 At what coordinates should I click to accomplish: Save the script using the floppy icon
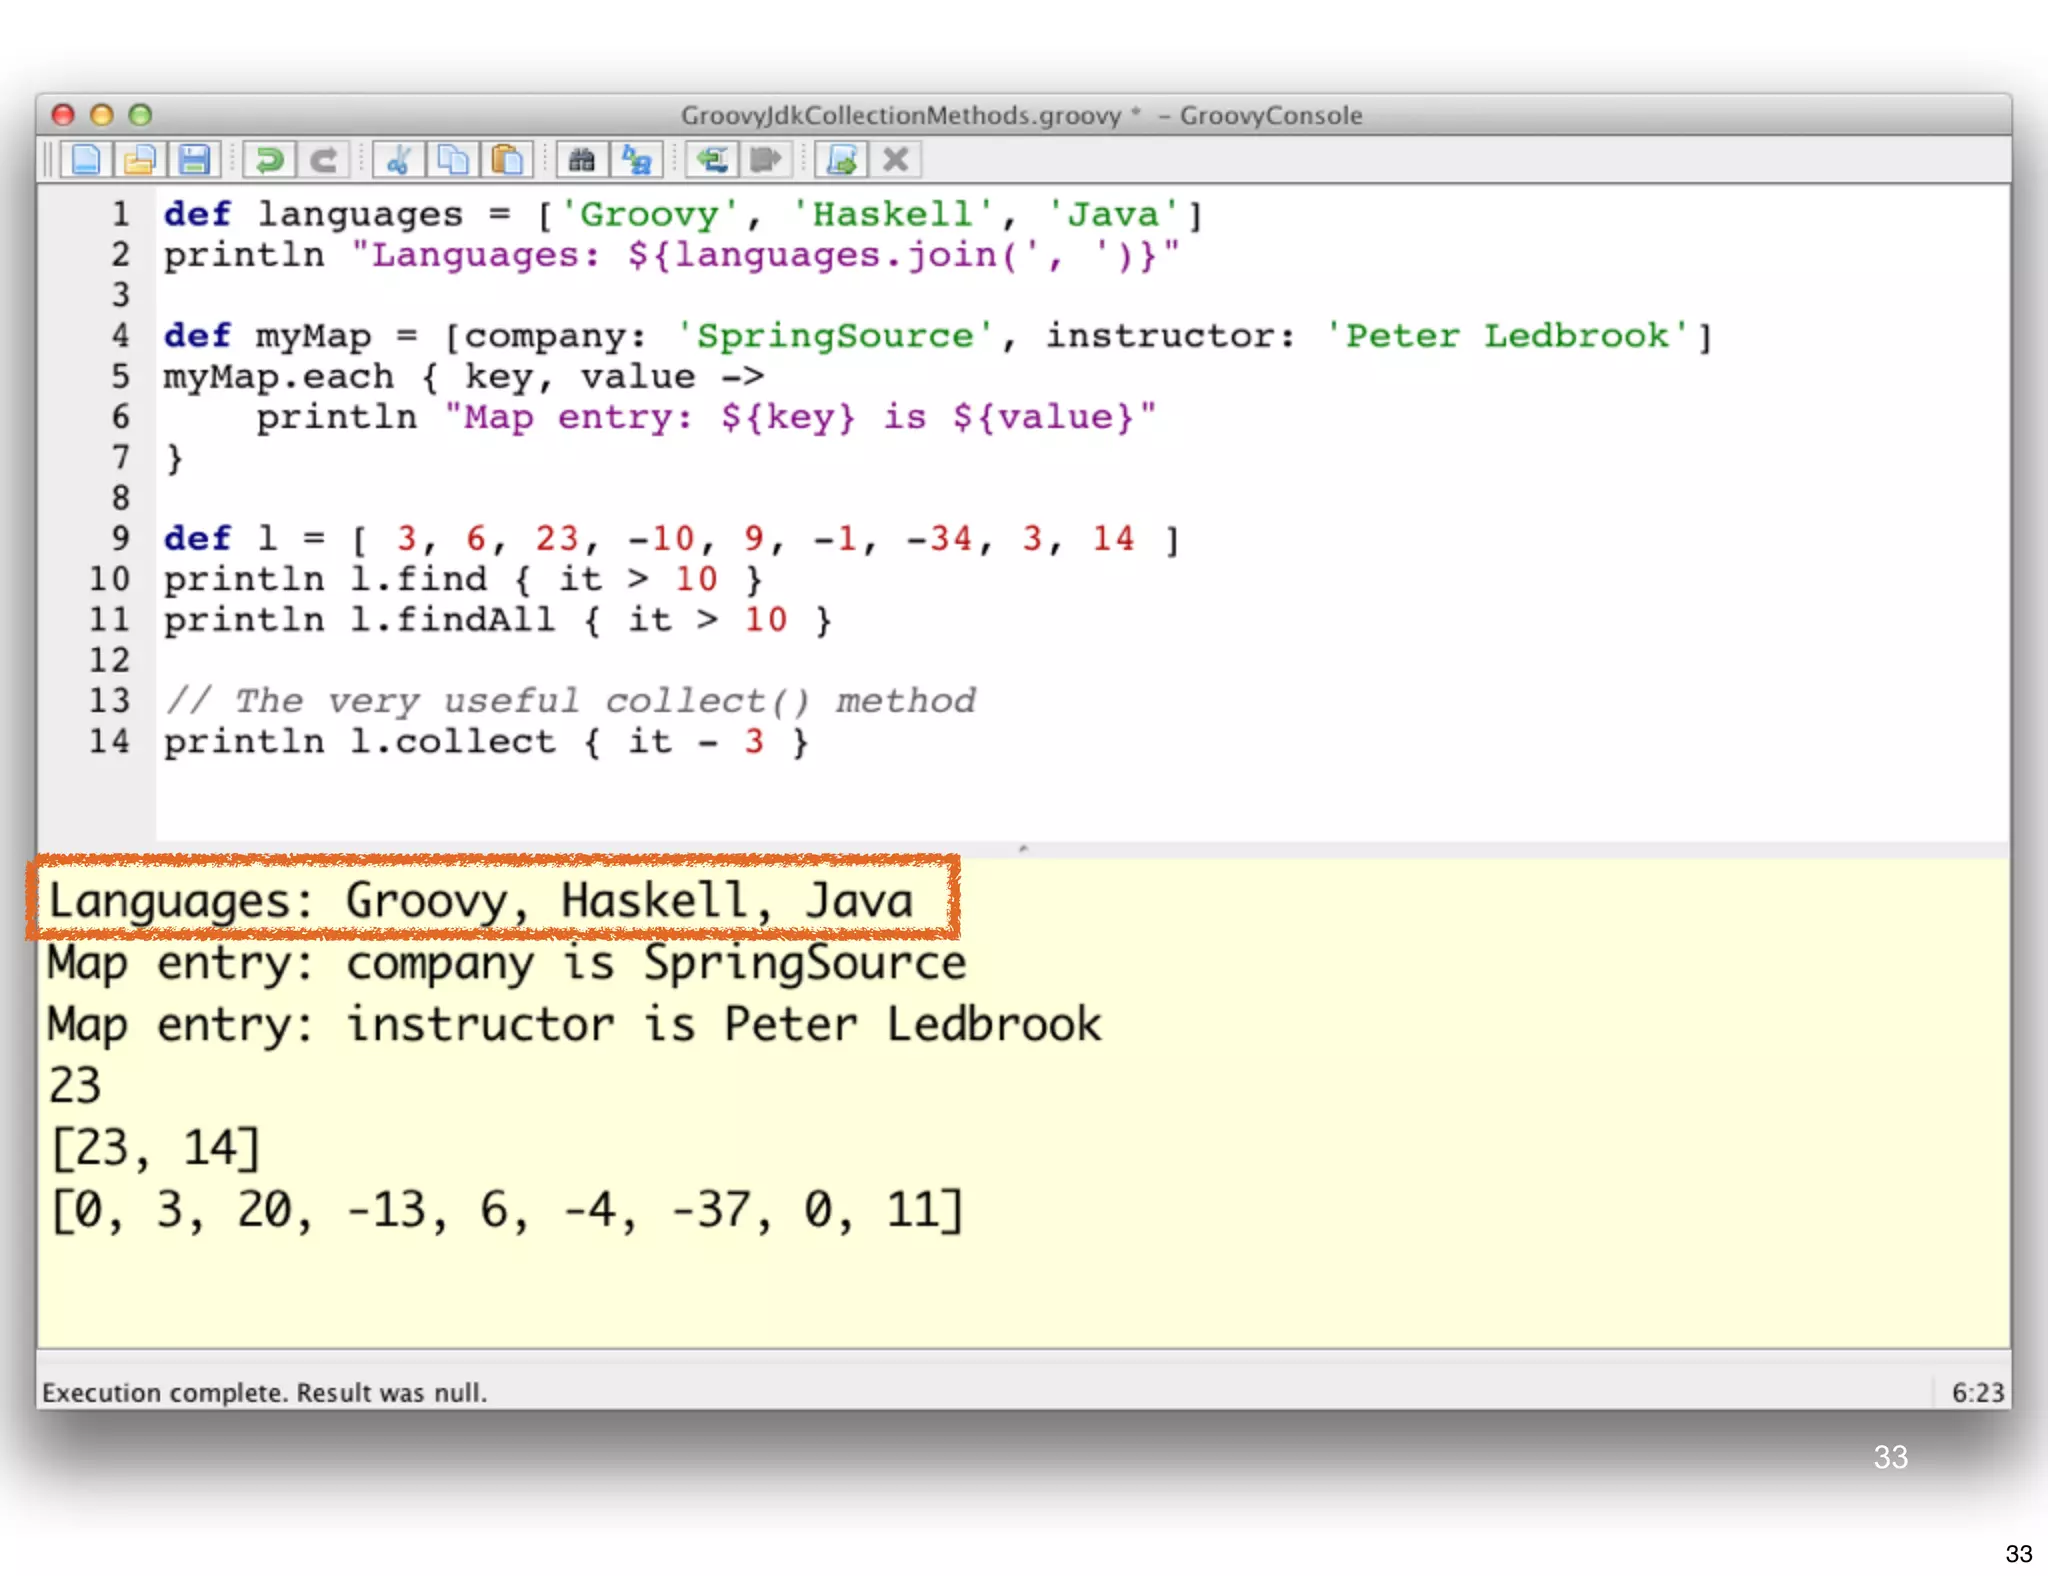tap(194, 160)
